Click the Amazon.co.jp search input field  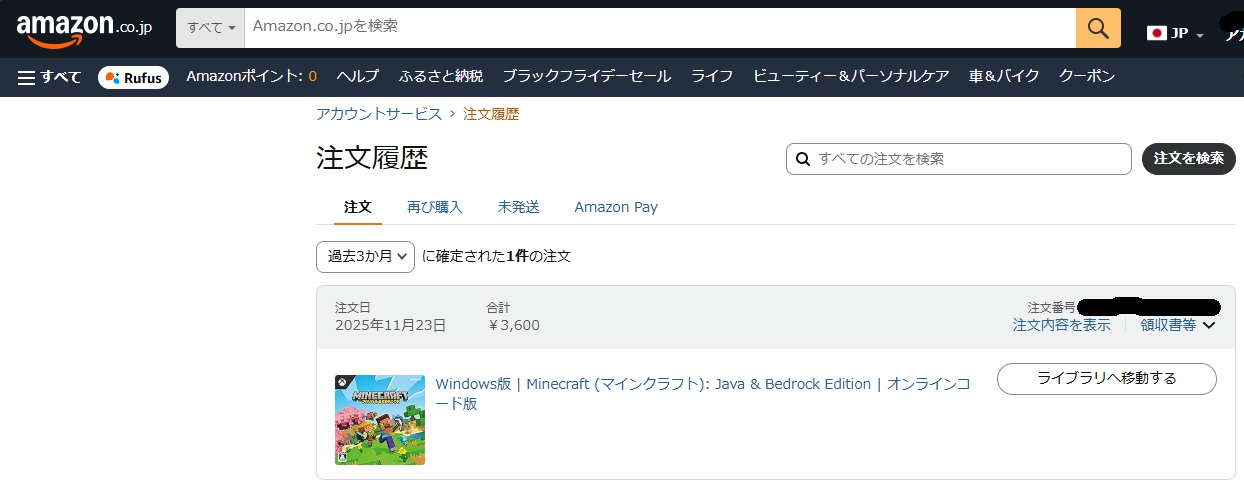pyautogui.click(x=660, y=28)
